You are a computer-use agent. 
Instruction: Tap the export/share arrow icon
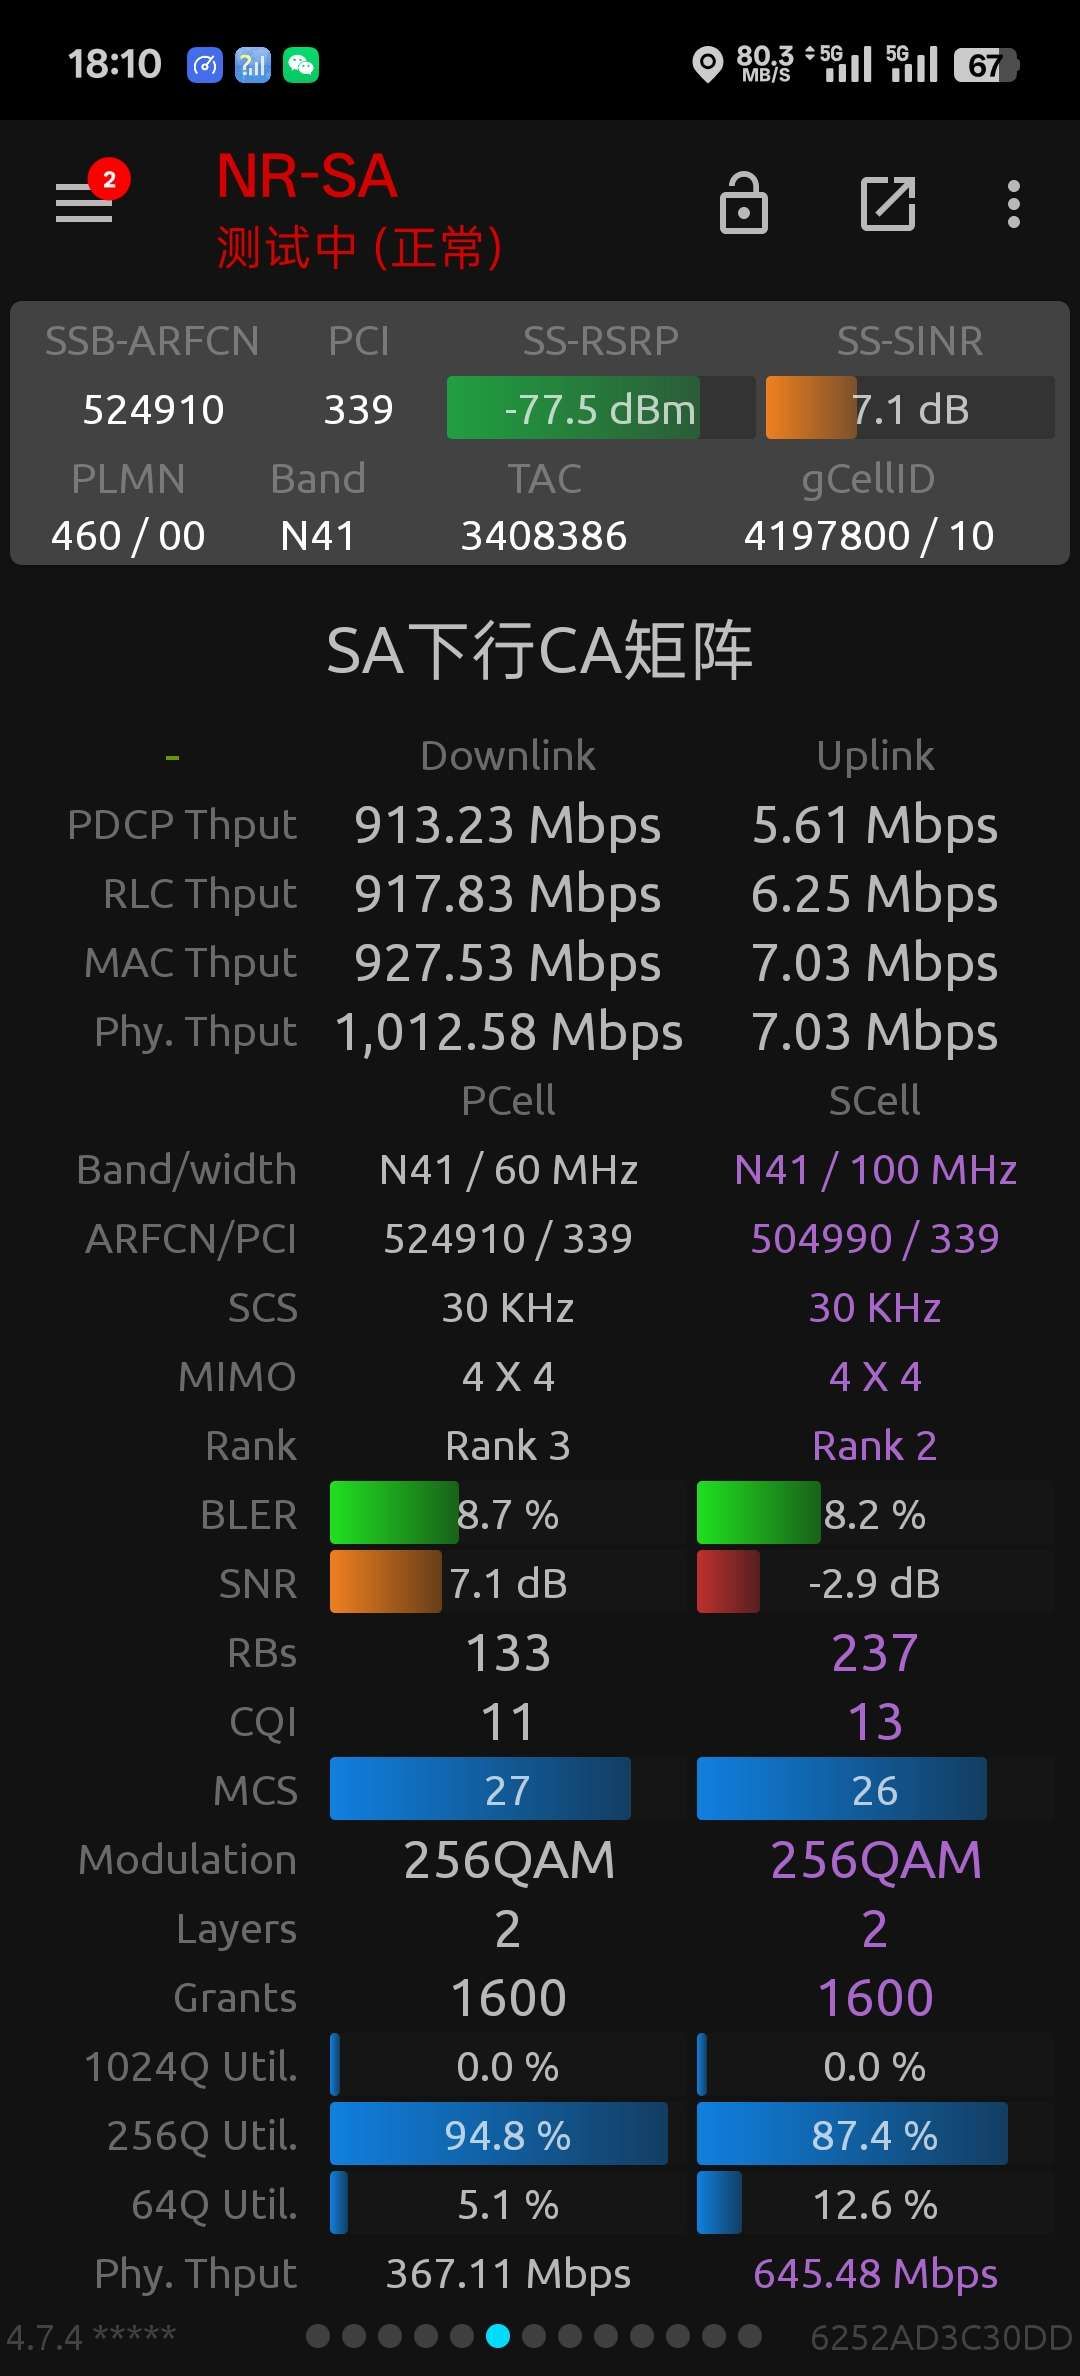[888, 204]
